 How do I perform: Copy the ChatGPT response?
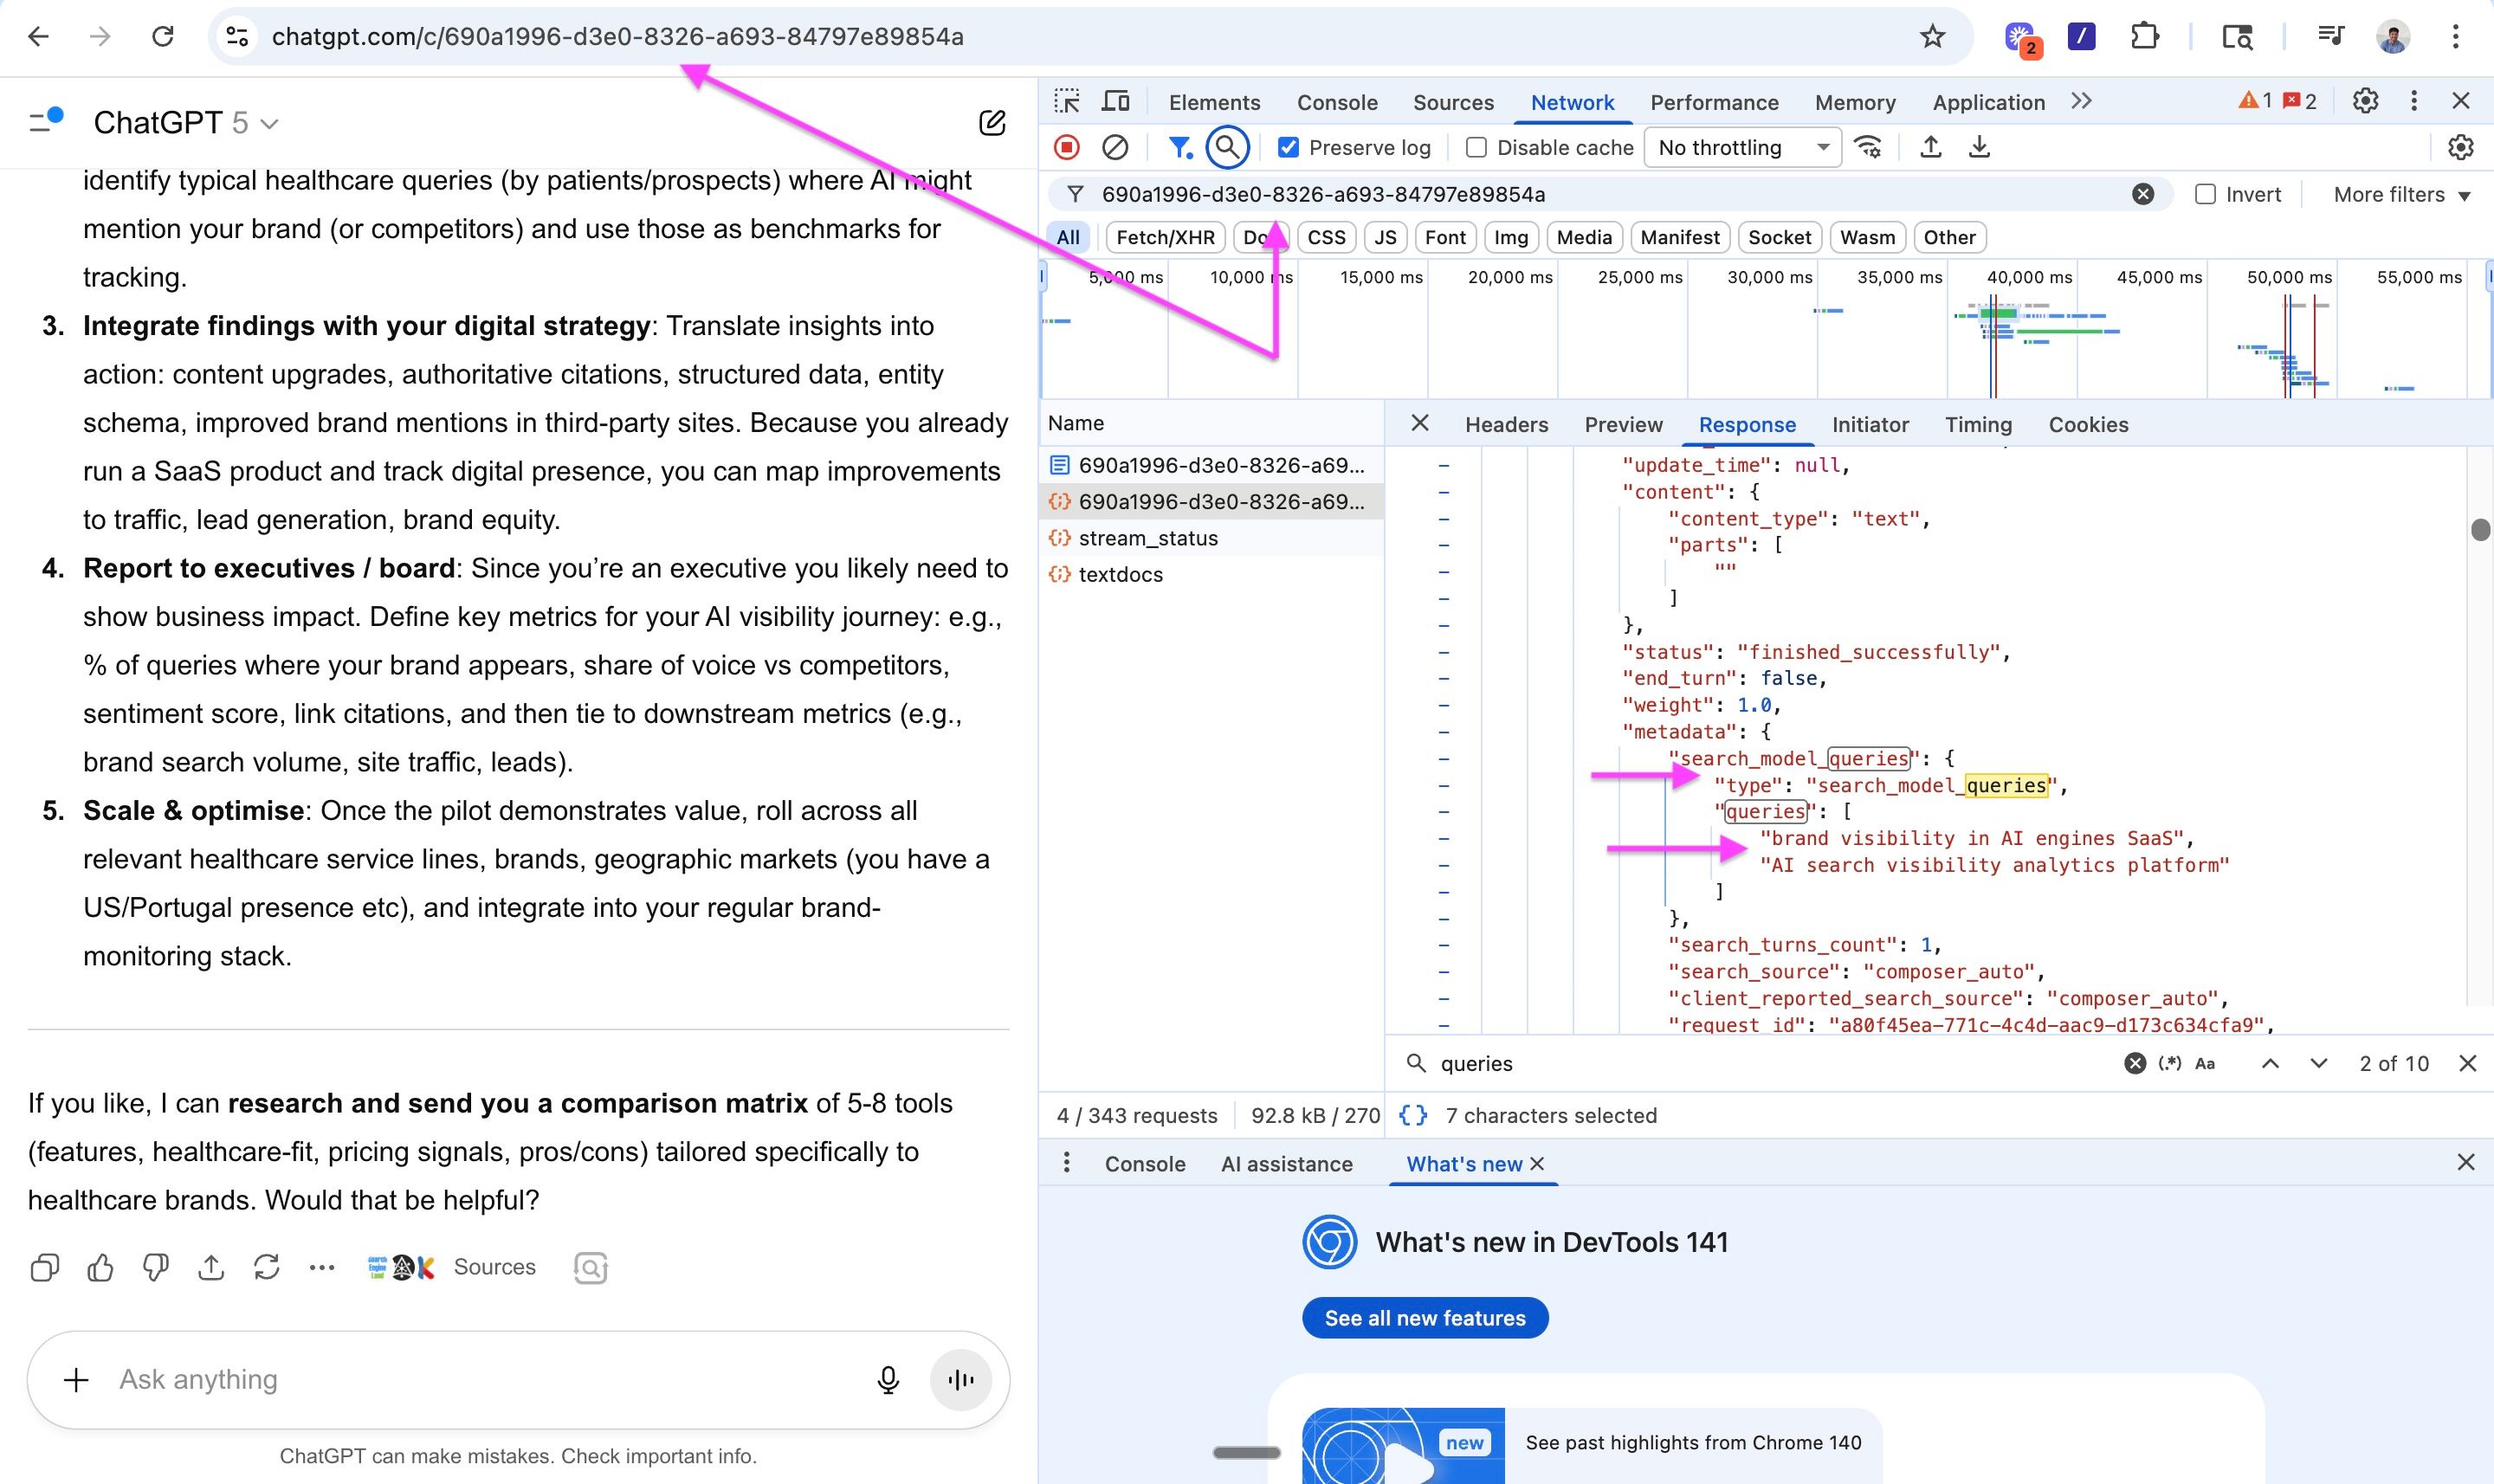pyautogui.click(x=45, y=1267)
